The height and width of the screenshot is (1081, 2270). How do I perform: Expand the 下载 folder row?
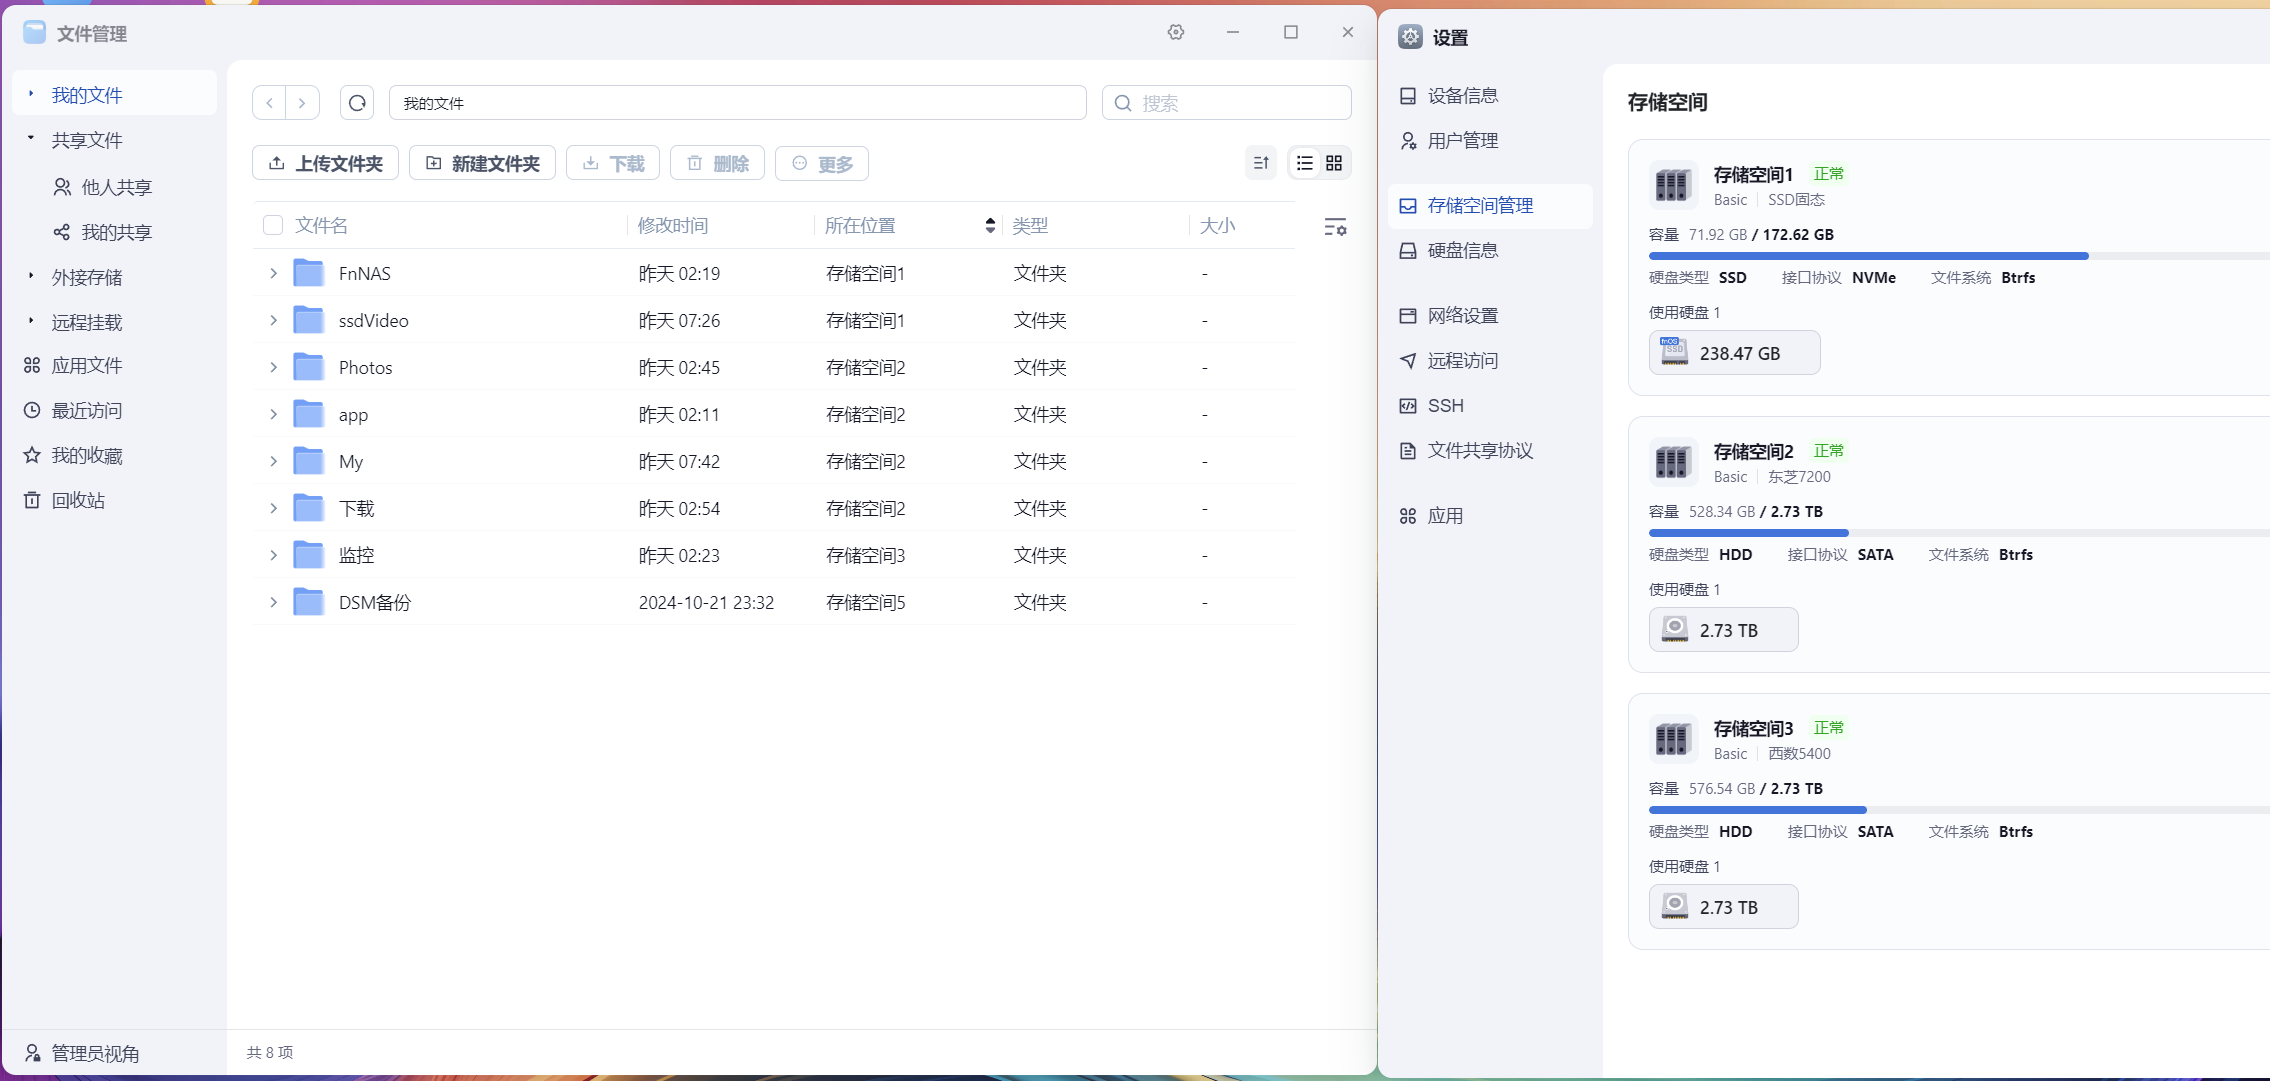point(273,508)
